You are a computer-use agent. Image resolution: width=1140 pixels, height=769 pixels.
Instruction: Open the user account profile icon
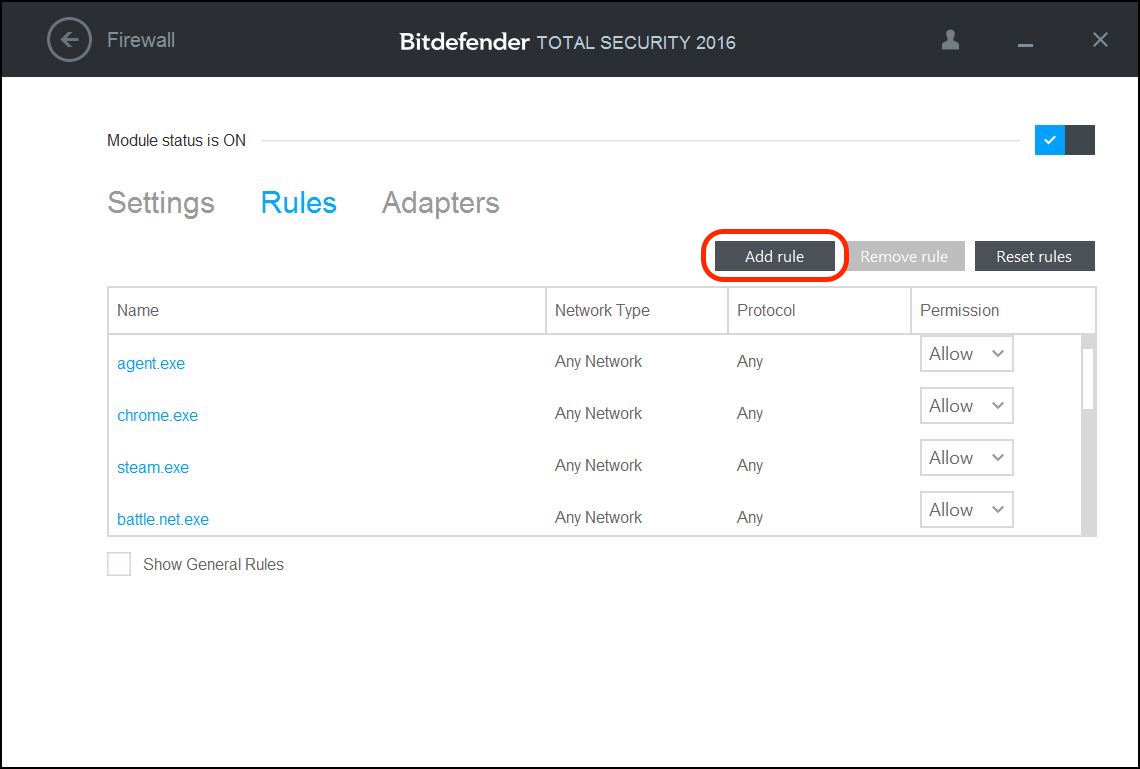coord(950,40)
